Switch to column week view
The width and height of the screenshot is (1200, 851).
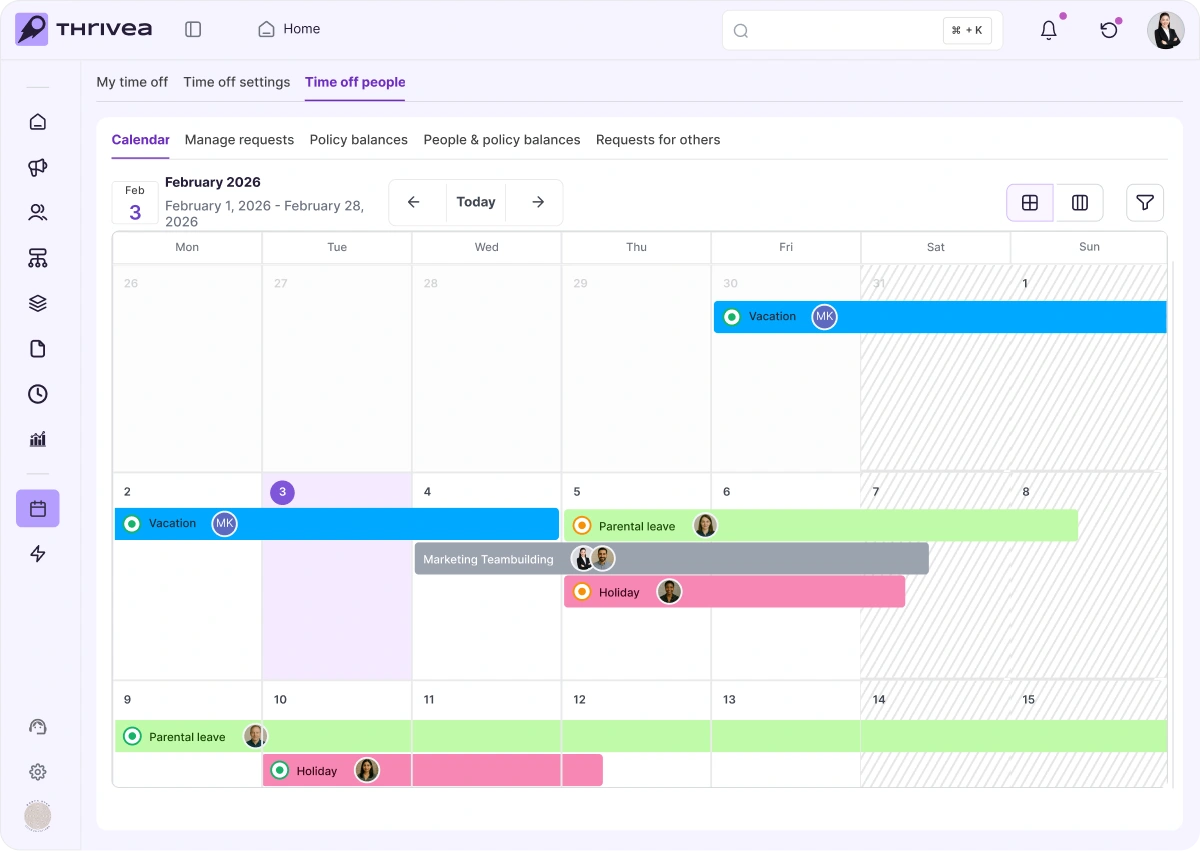coord(1080,203)
